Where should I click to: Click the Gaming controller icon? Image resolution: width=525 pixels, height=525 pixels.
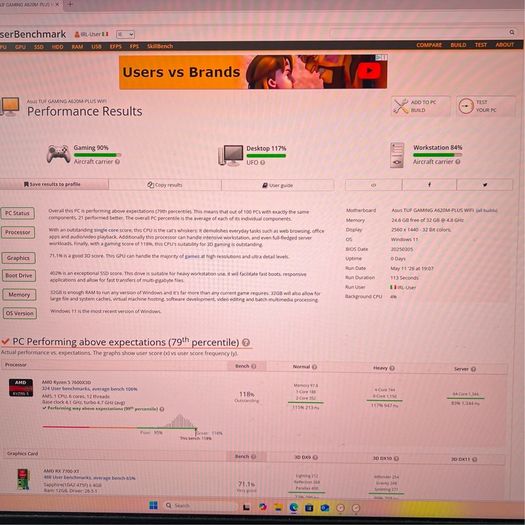click(59, 154)
